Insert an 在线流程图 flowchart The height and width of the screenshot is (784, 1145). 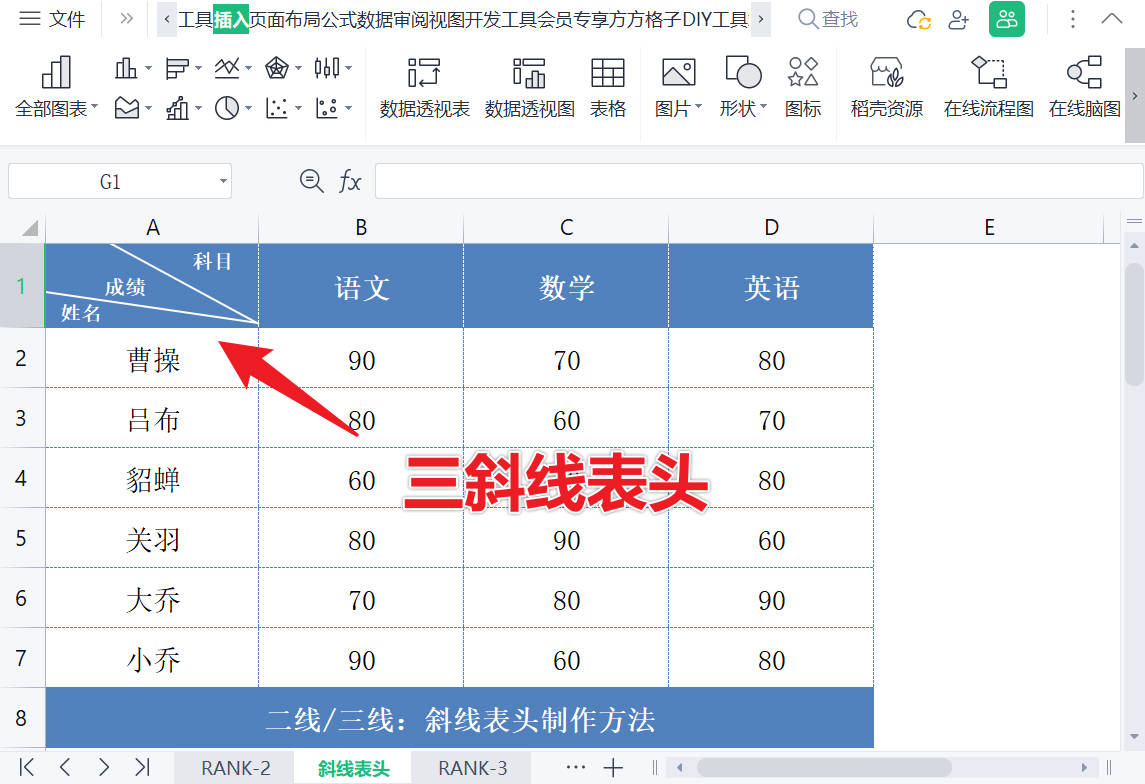tap(989, 88)
